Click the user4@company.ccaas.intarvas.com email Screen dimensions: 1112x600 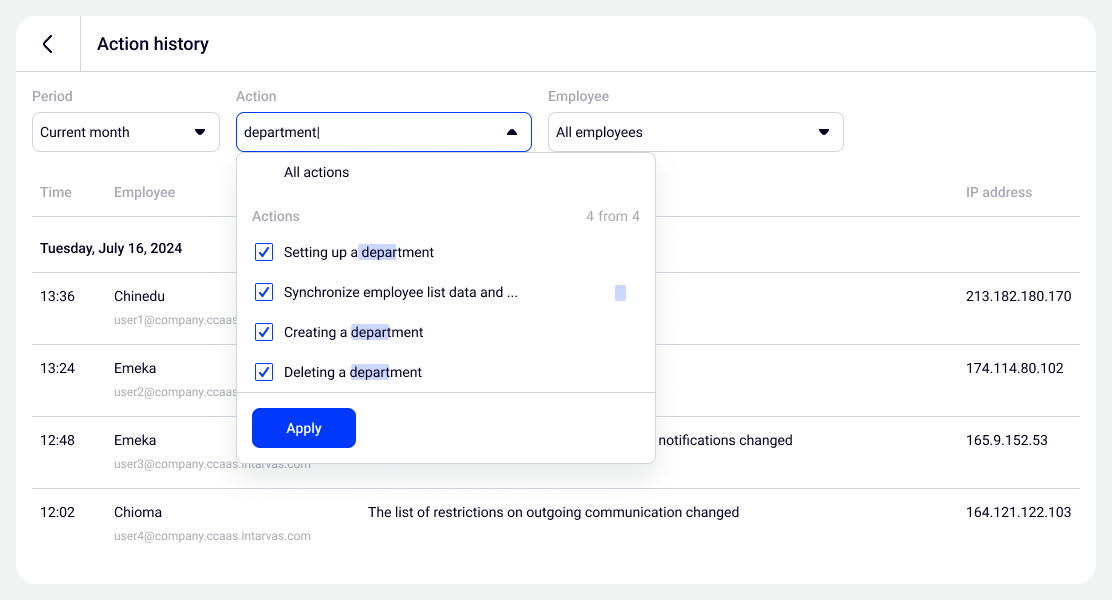click(212, 536)
